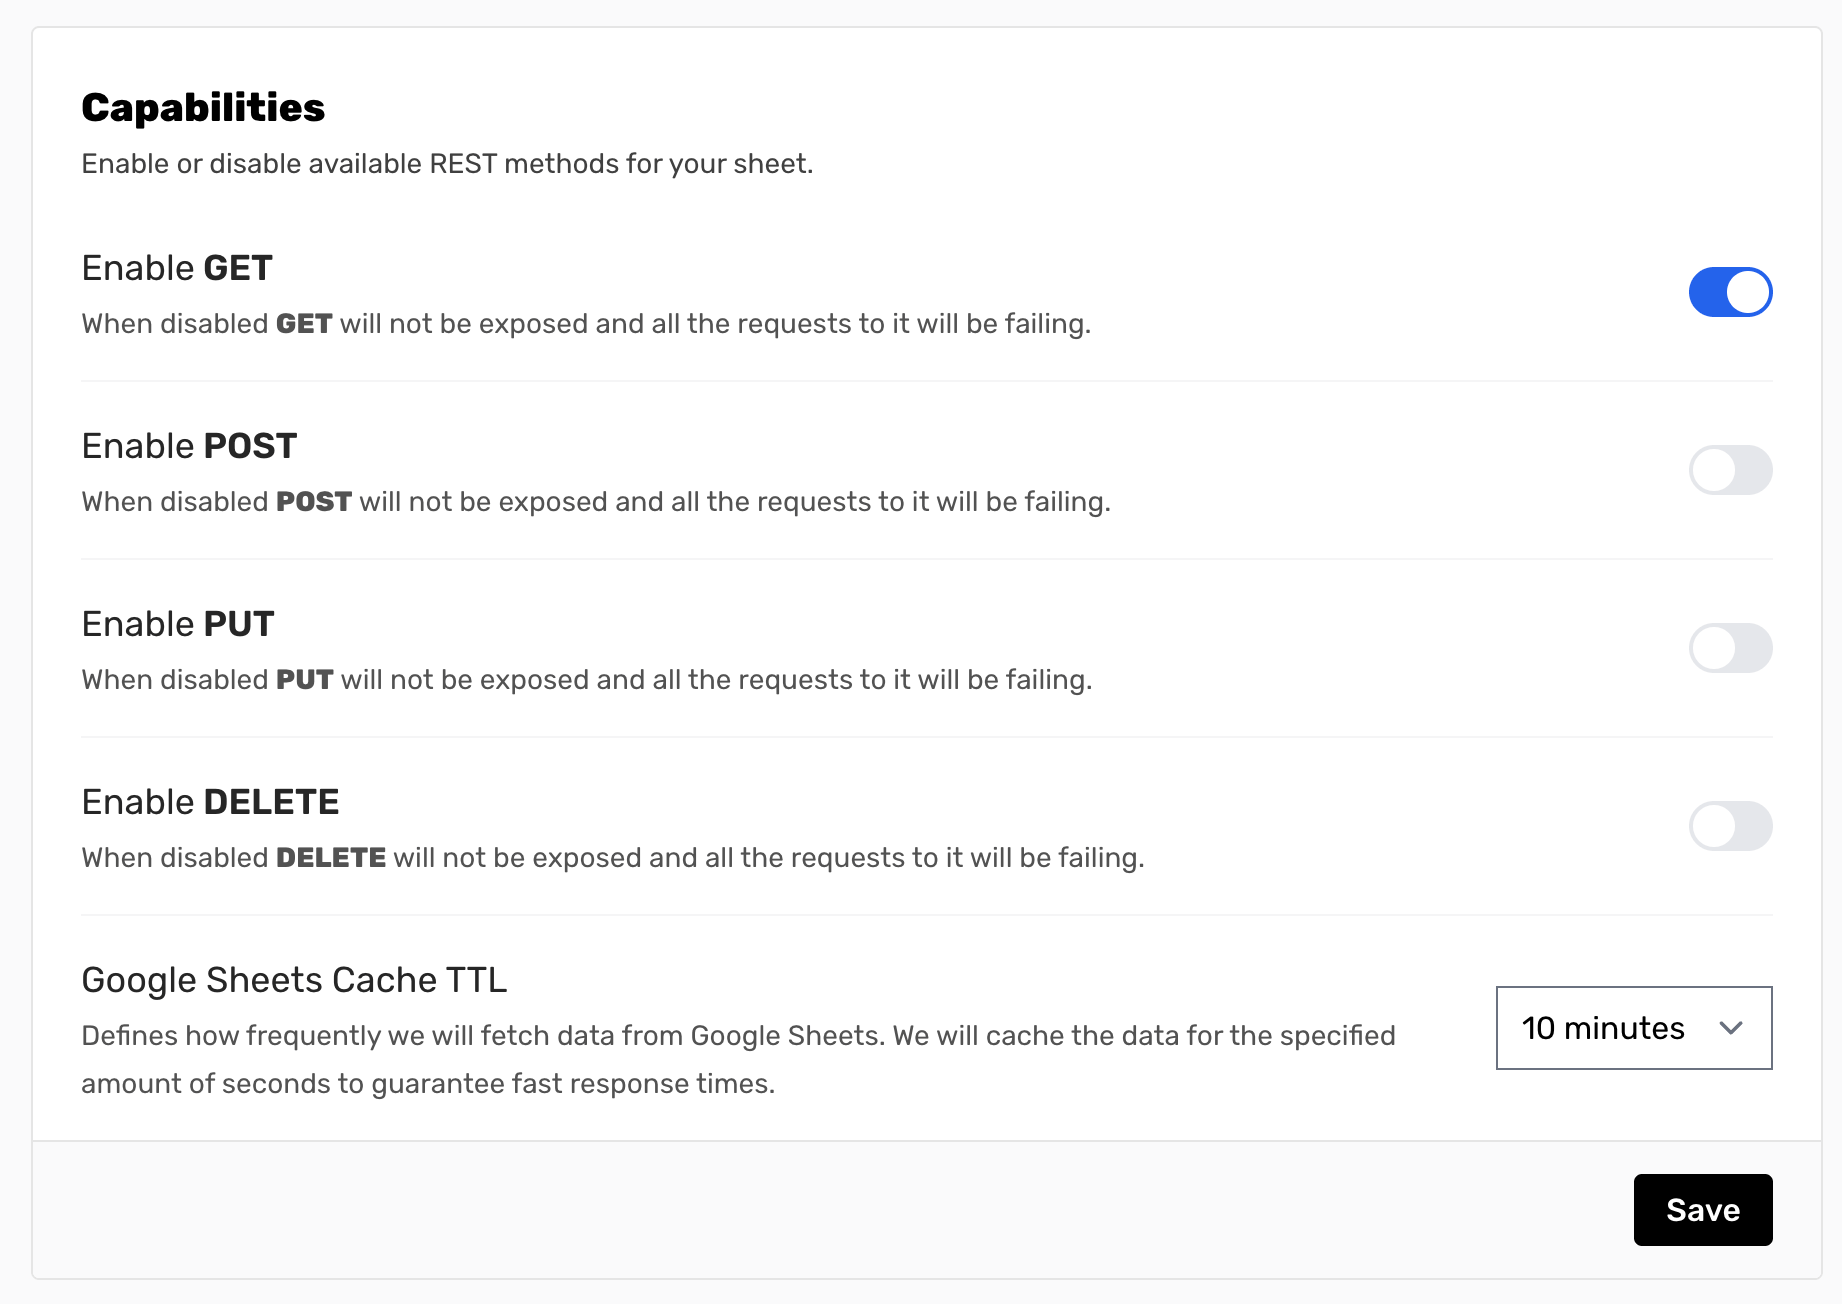Click the bold GET word in the description
This screenshot has height=1304, width=1842.
pos(304,324)
